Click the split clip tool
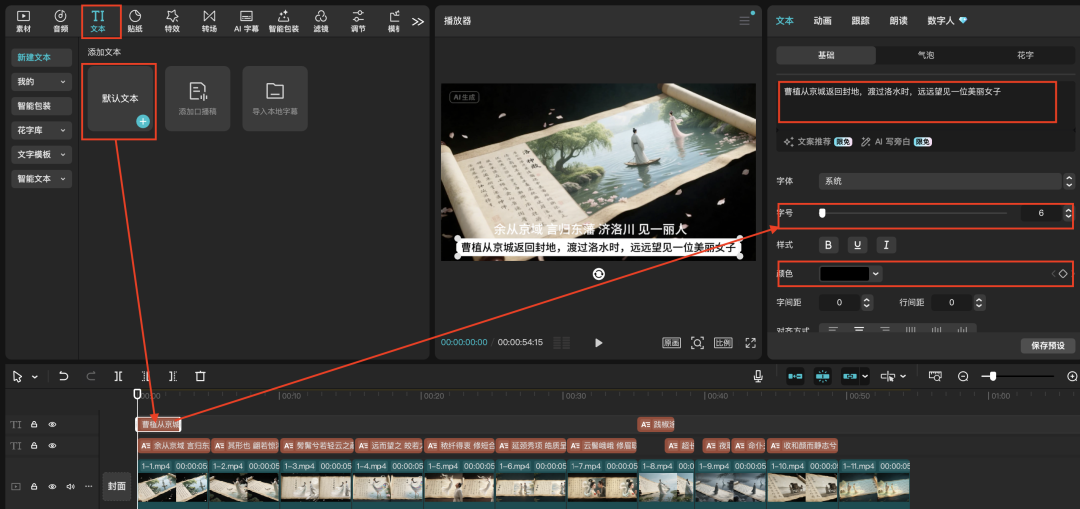1080x509 pixels. click(x=118, y=376)
